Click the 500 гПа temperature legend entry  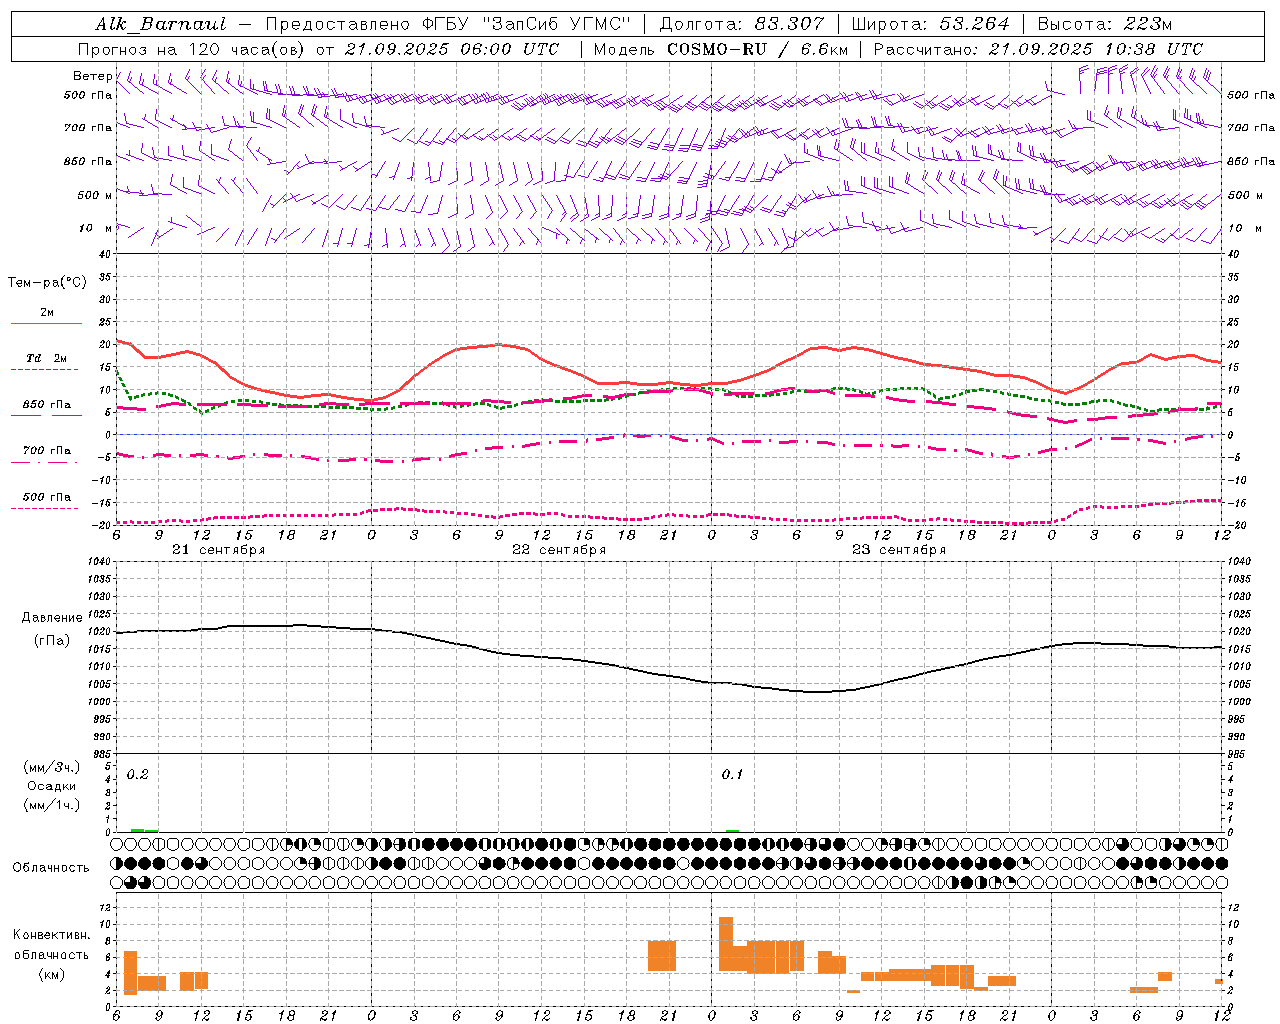47,497
